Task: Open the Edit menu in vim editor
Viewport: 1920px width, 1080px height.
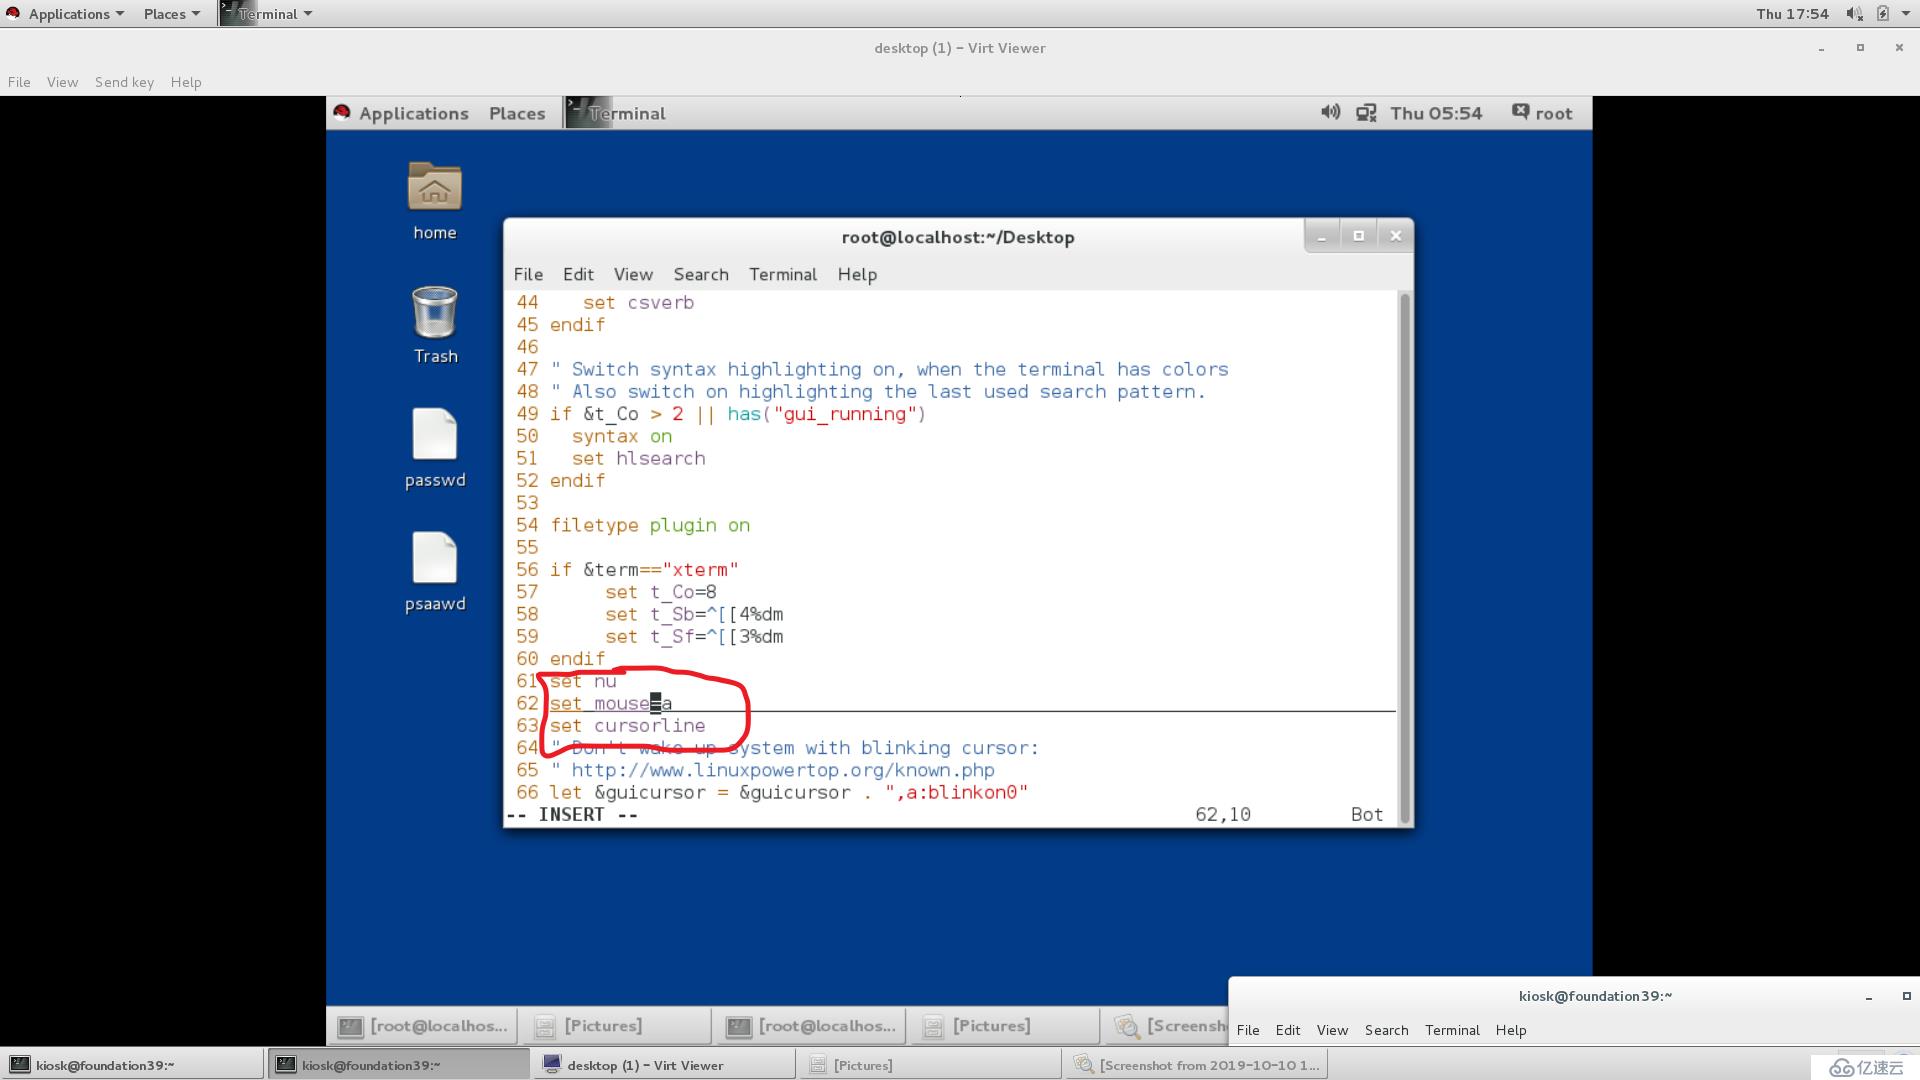Action: click(x=578, y=273)
